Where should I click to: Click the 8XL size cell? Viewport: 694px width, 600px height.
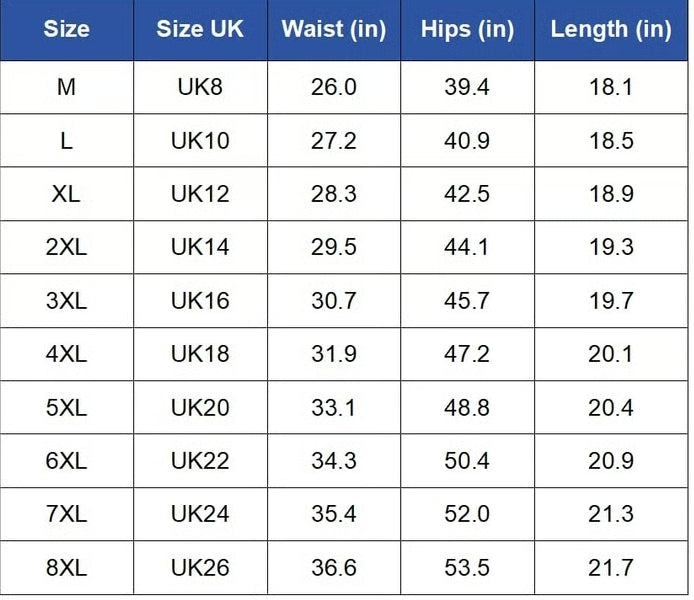tap(66, 568)
